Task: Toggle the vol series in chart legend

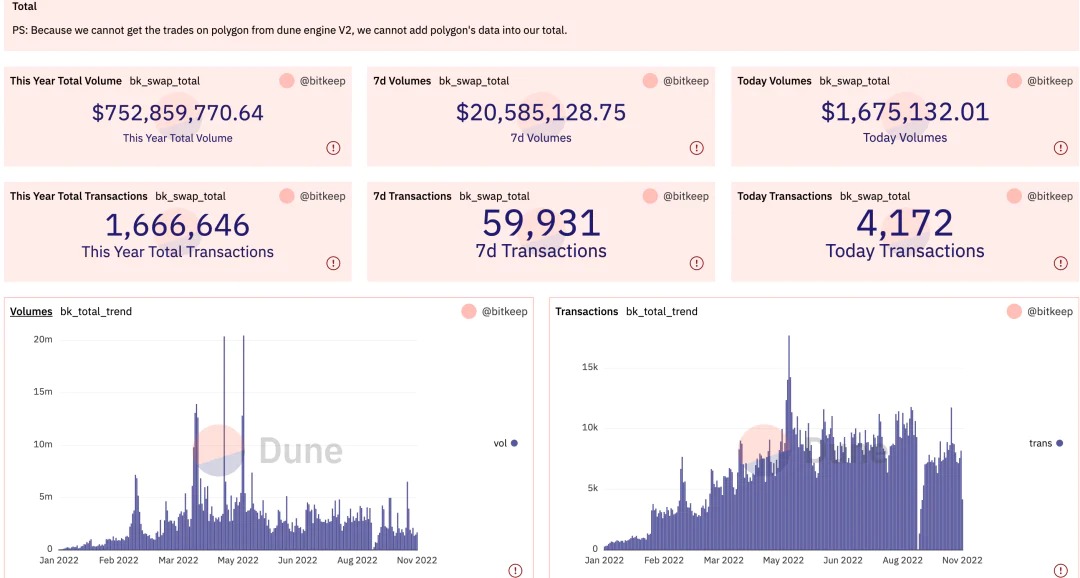Action: pyautogui.click(x=505, y=443)
